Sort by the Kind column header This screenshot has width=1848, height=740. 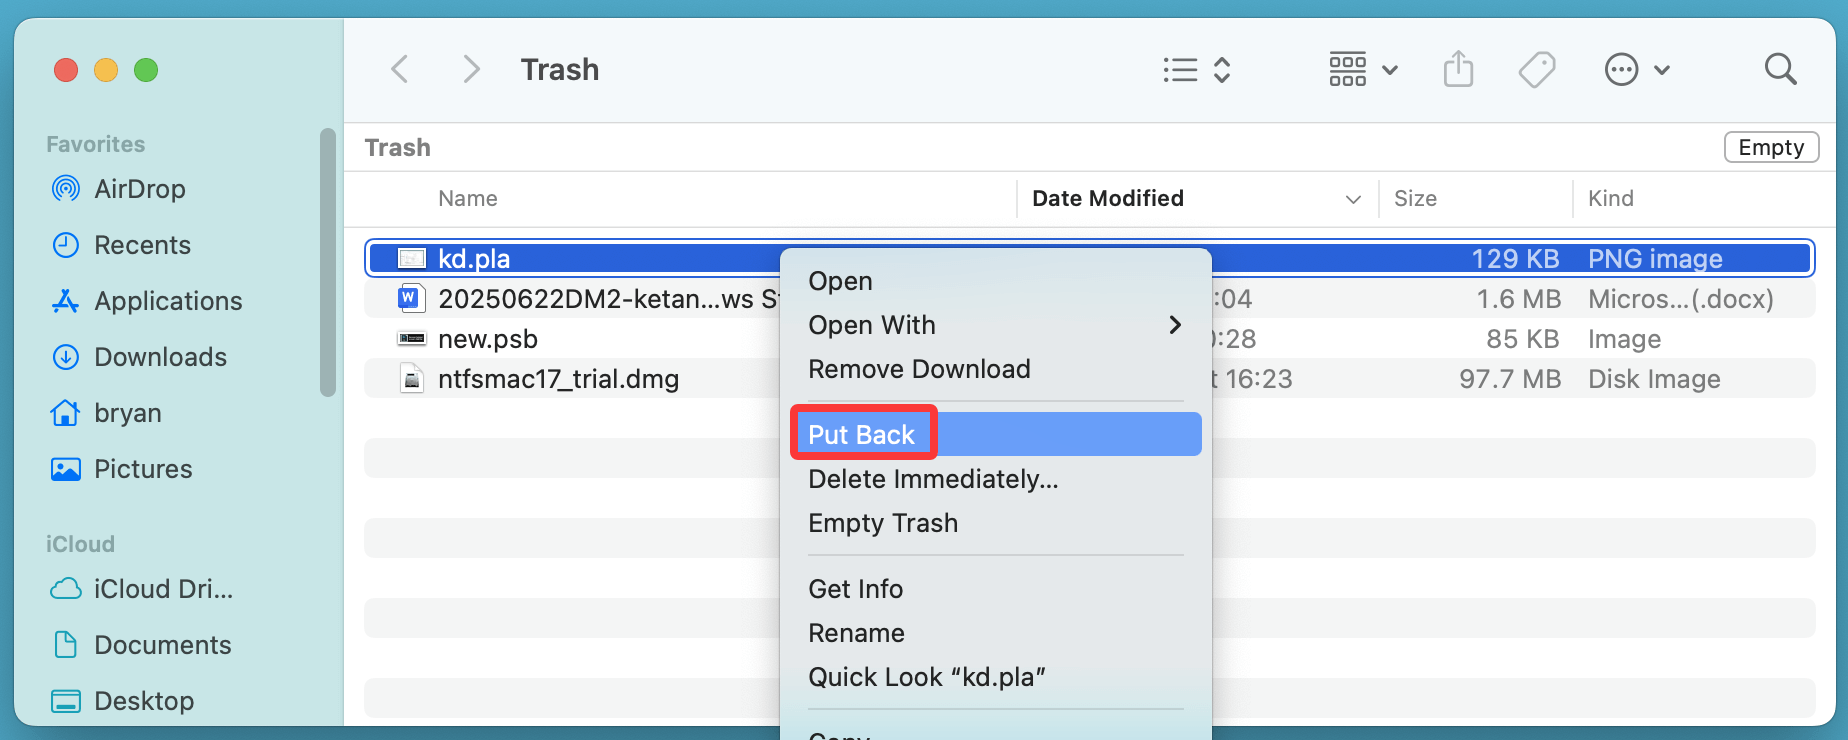[x=1610, y=198]
